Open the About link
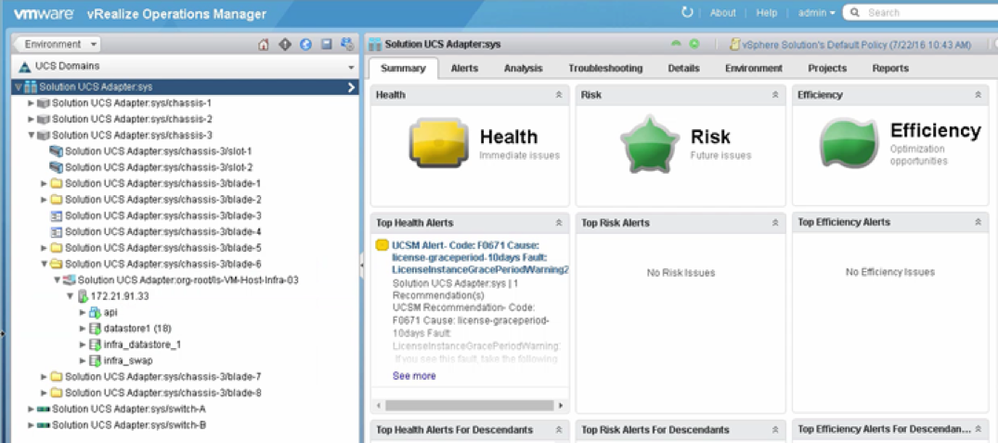 (x=722, y=13)
